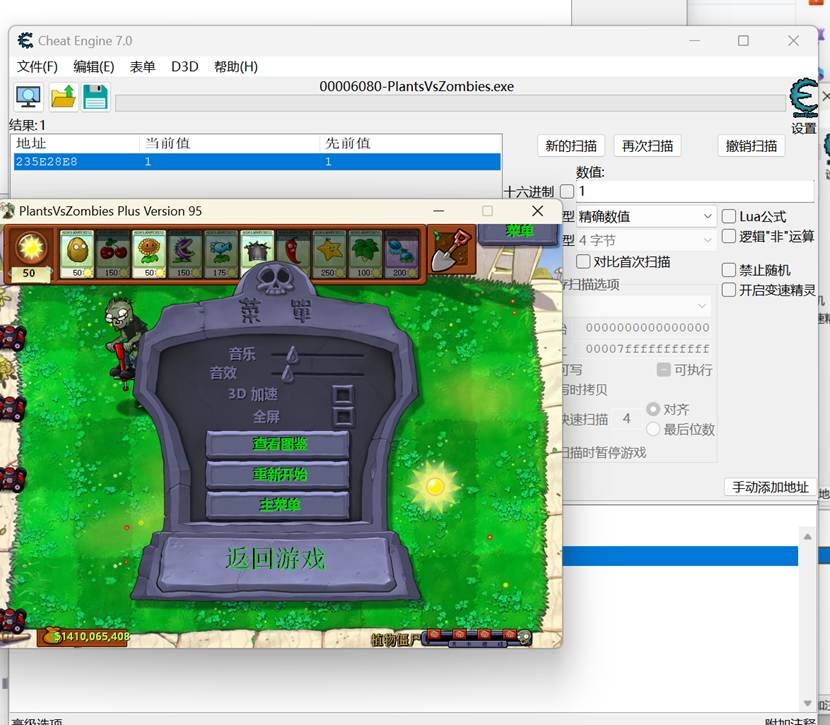This screenshot has width=830, height=725.
Task: Pick up the shovel tool
Action: (x=451, y=251)
